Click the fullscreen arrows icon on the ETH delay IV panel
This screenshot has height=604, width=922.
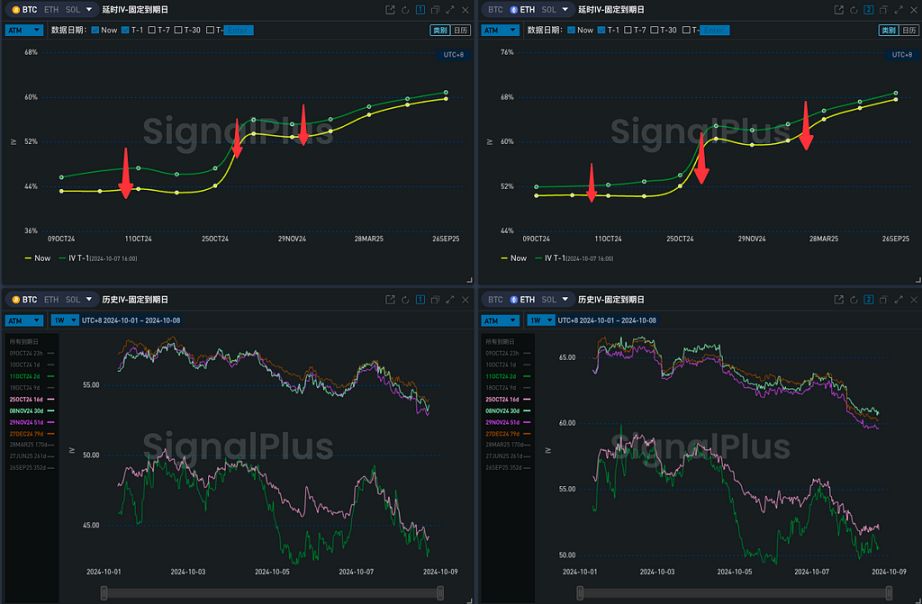[x=897, y=9]
